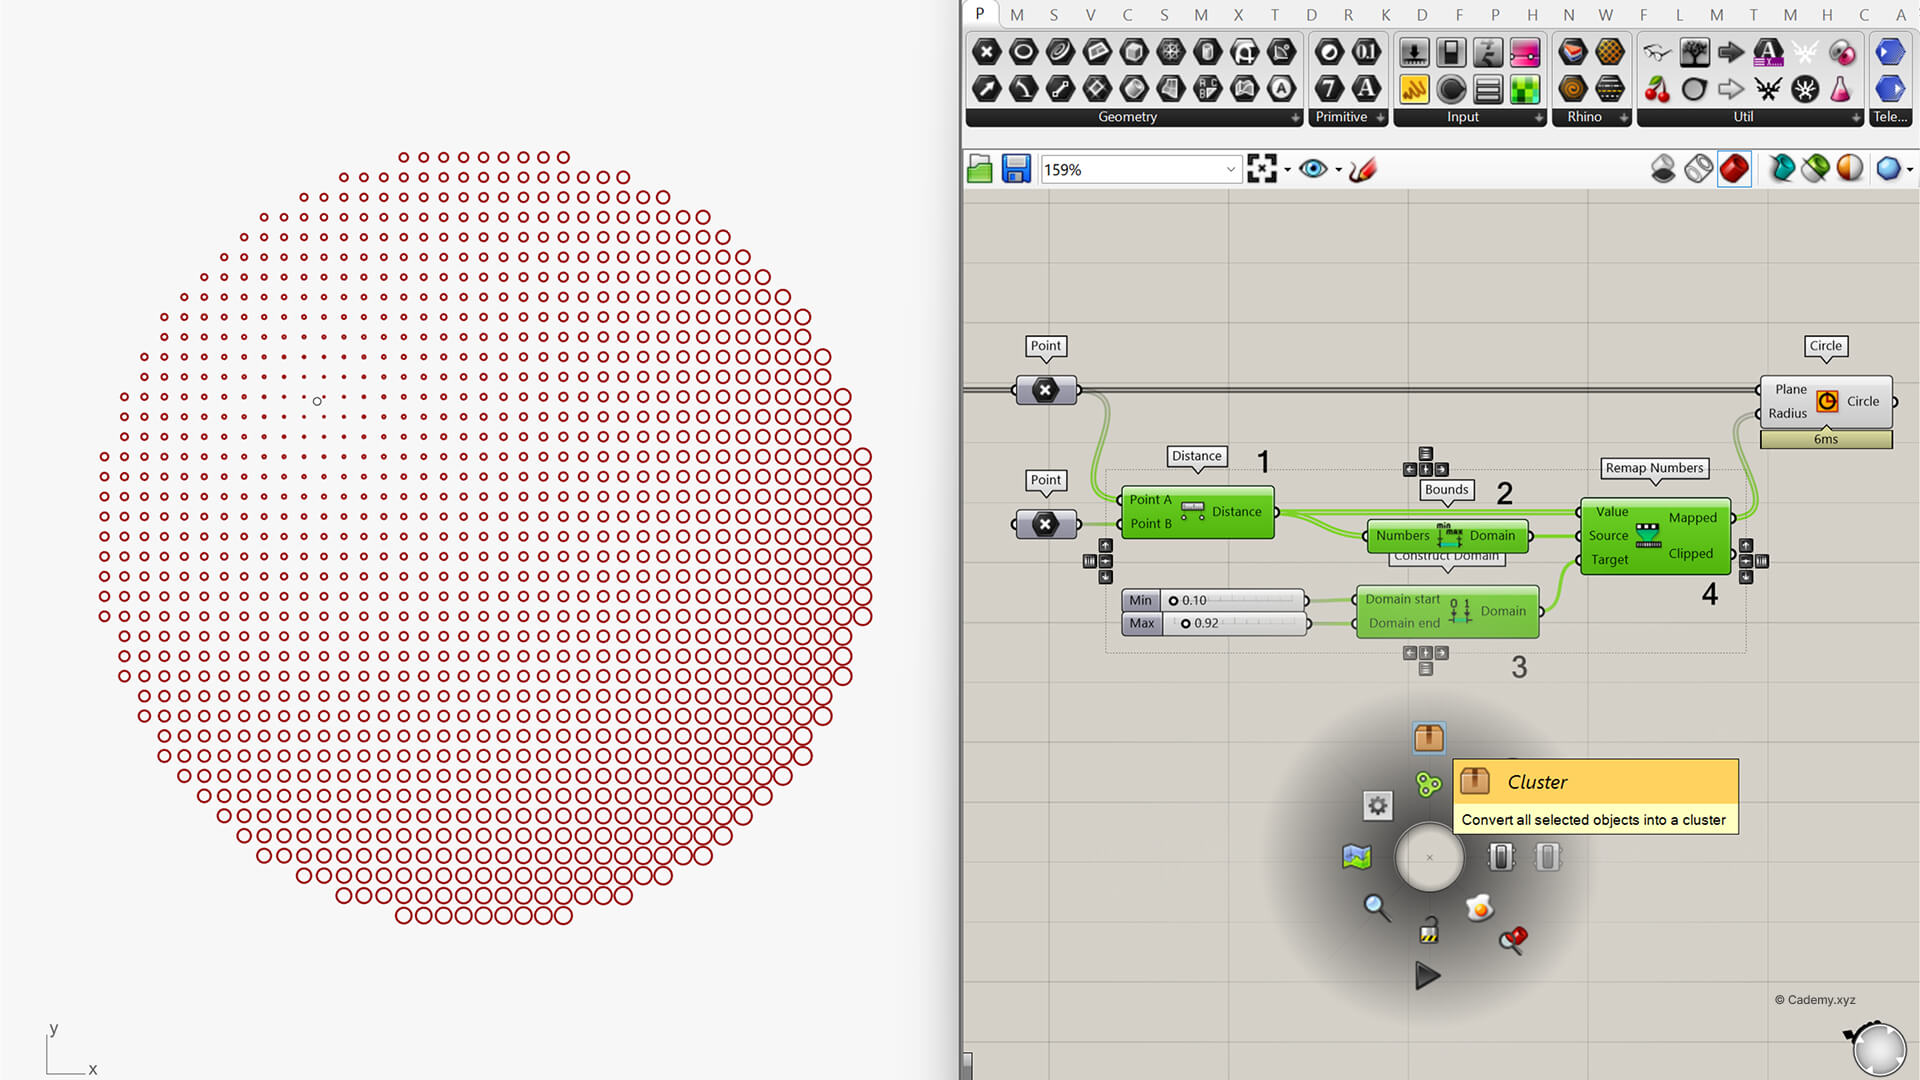Viewport: 1920px width, 1080px height.
Task: Select the eyeglasses icon in the Util panel
Action: [x=1657, y=52]
